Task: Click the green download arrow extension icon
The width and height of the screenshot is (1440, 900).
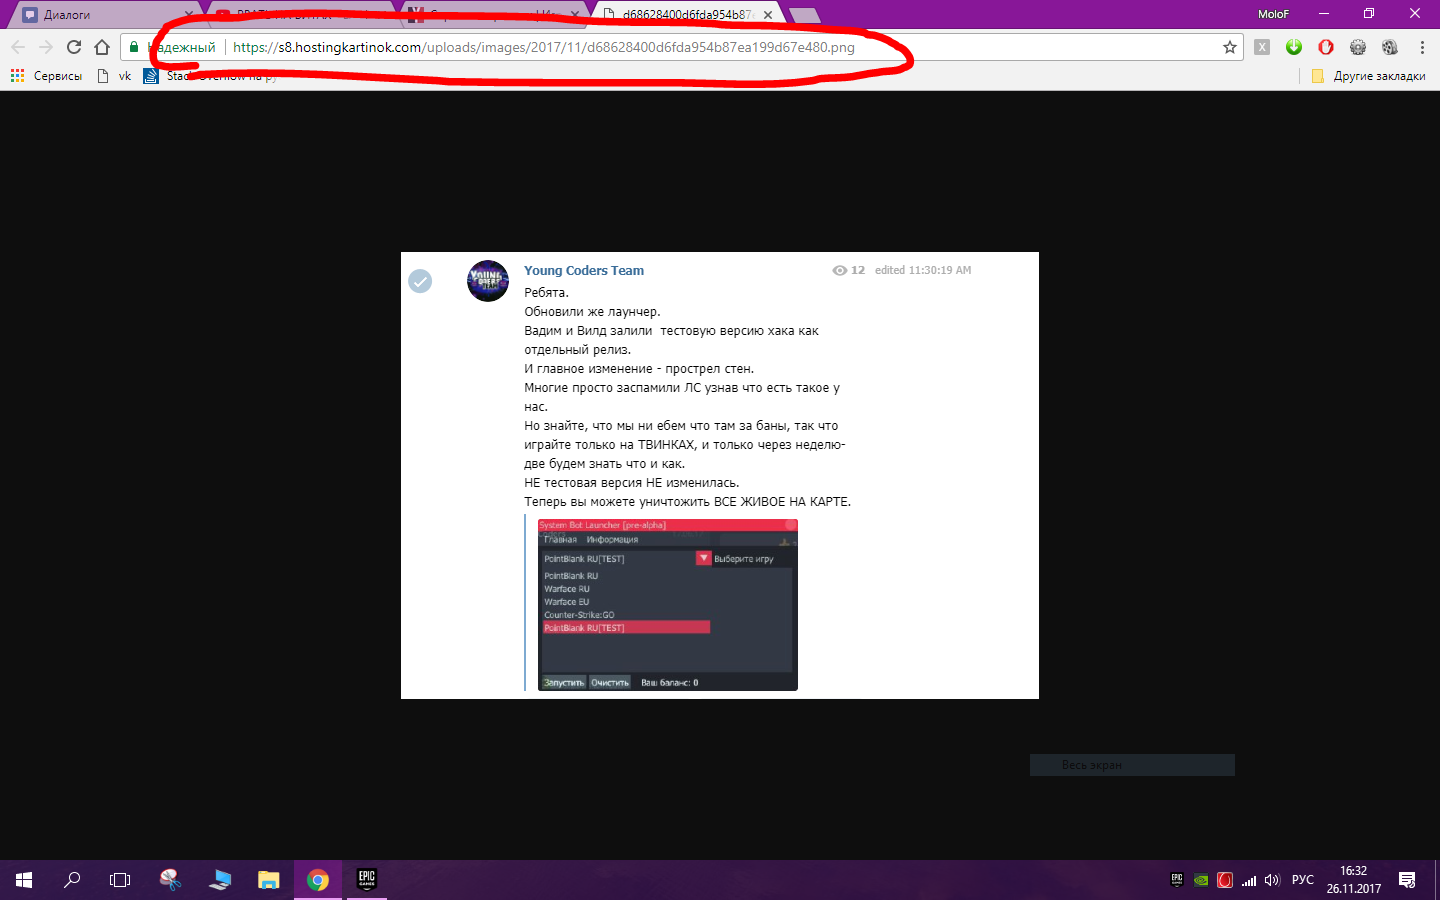Action: (x=1293, y=47)
